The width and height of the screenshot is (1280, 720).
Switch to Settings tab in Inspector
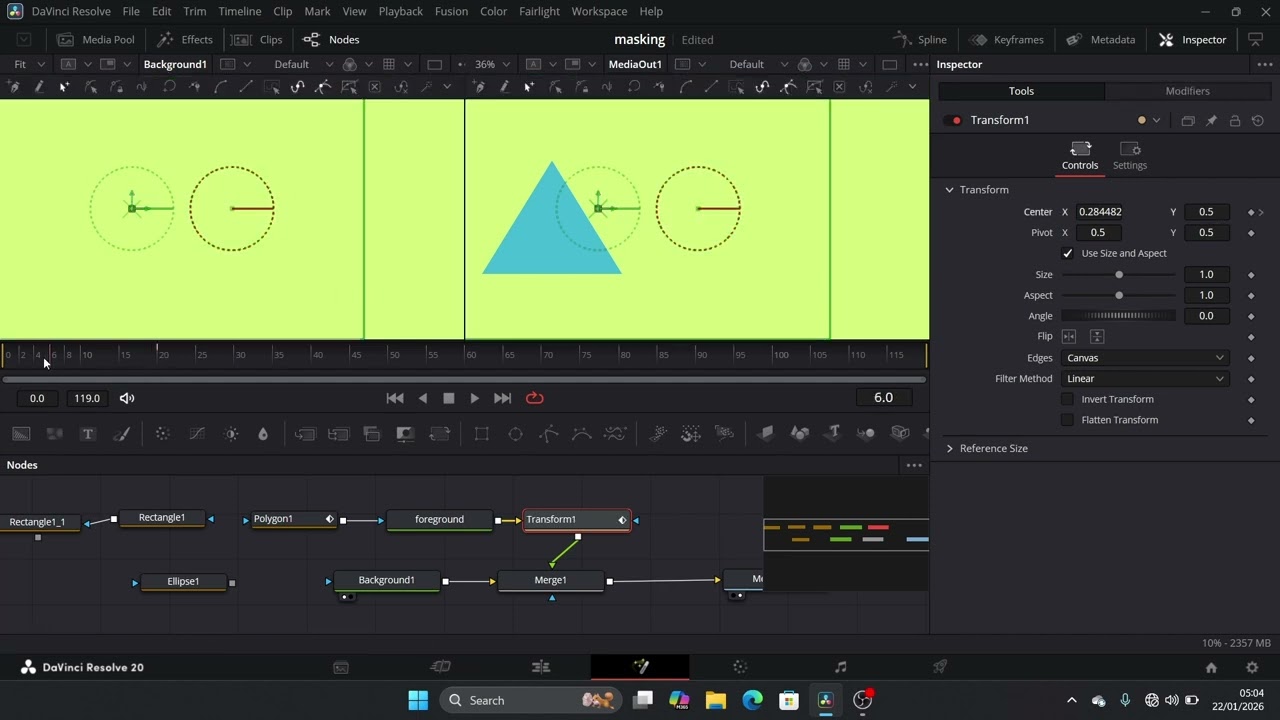pyautogui.click(x=1130, y=156)
